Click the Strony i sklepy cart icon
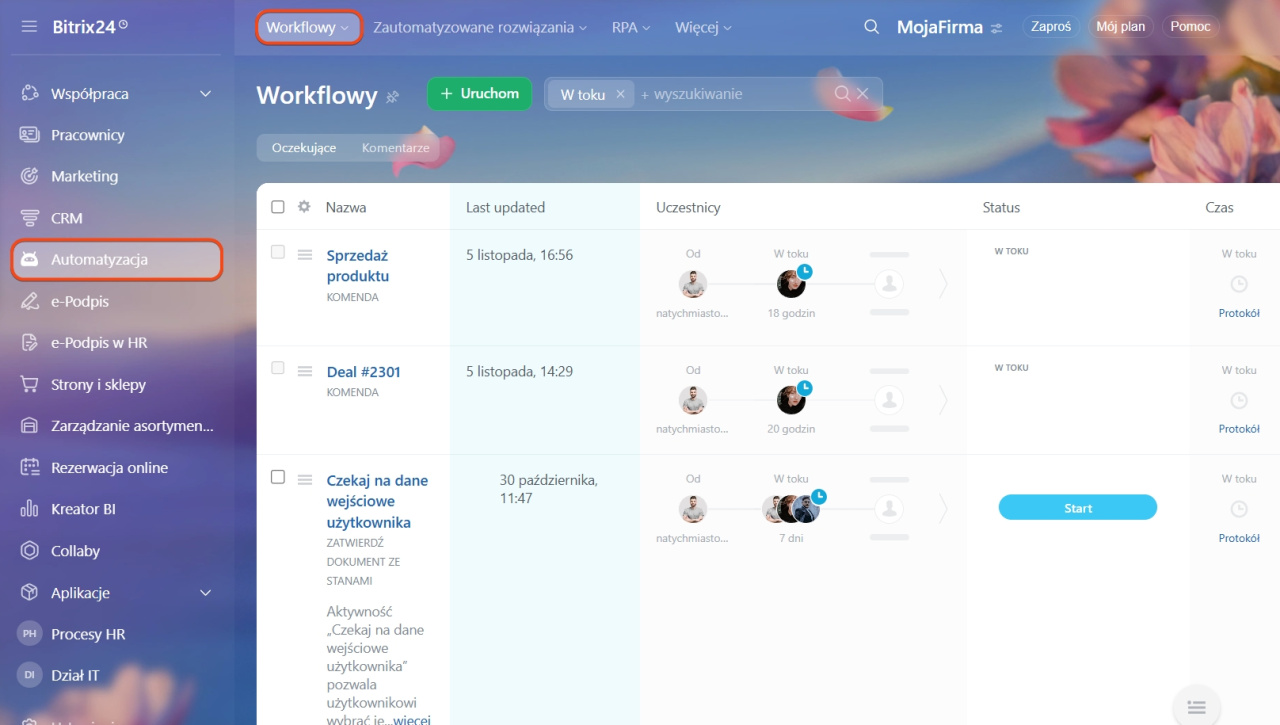Screen dimensions: 1280x725 tap(30, 384)
